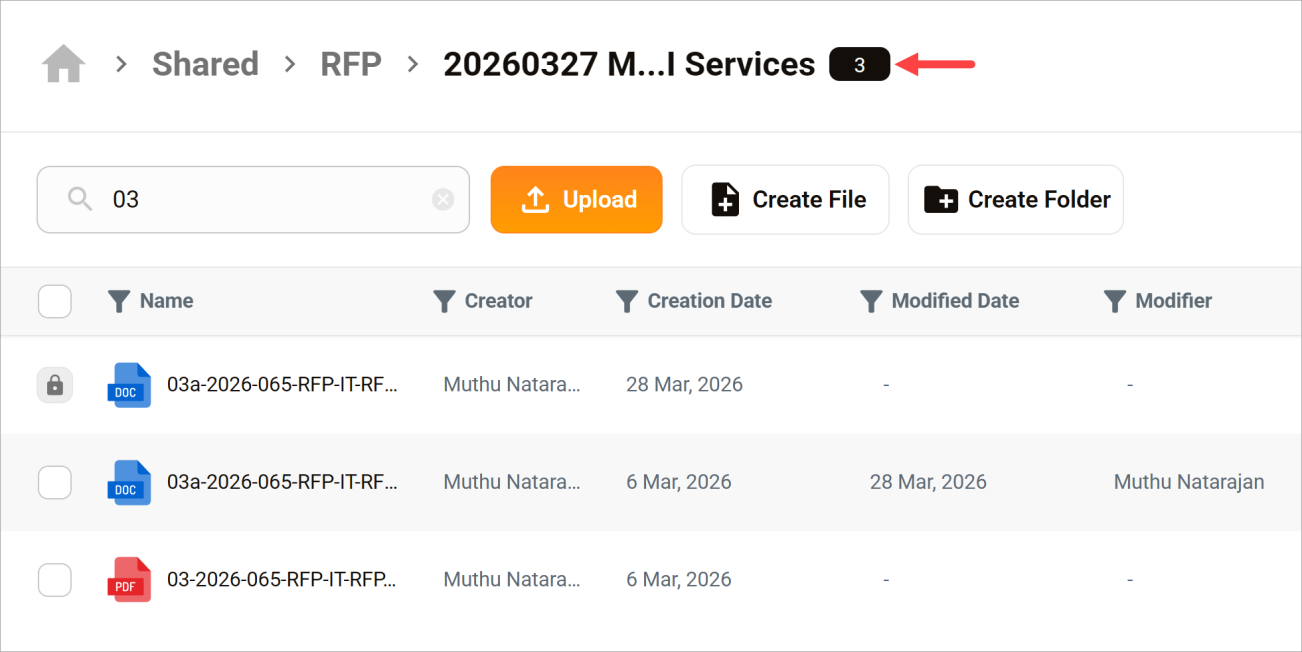Open the Modified Date column filter
The width and height of the screenshot is (1302, 652).
871,301
